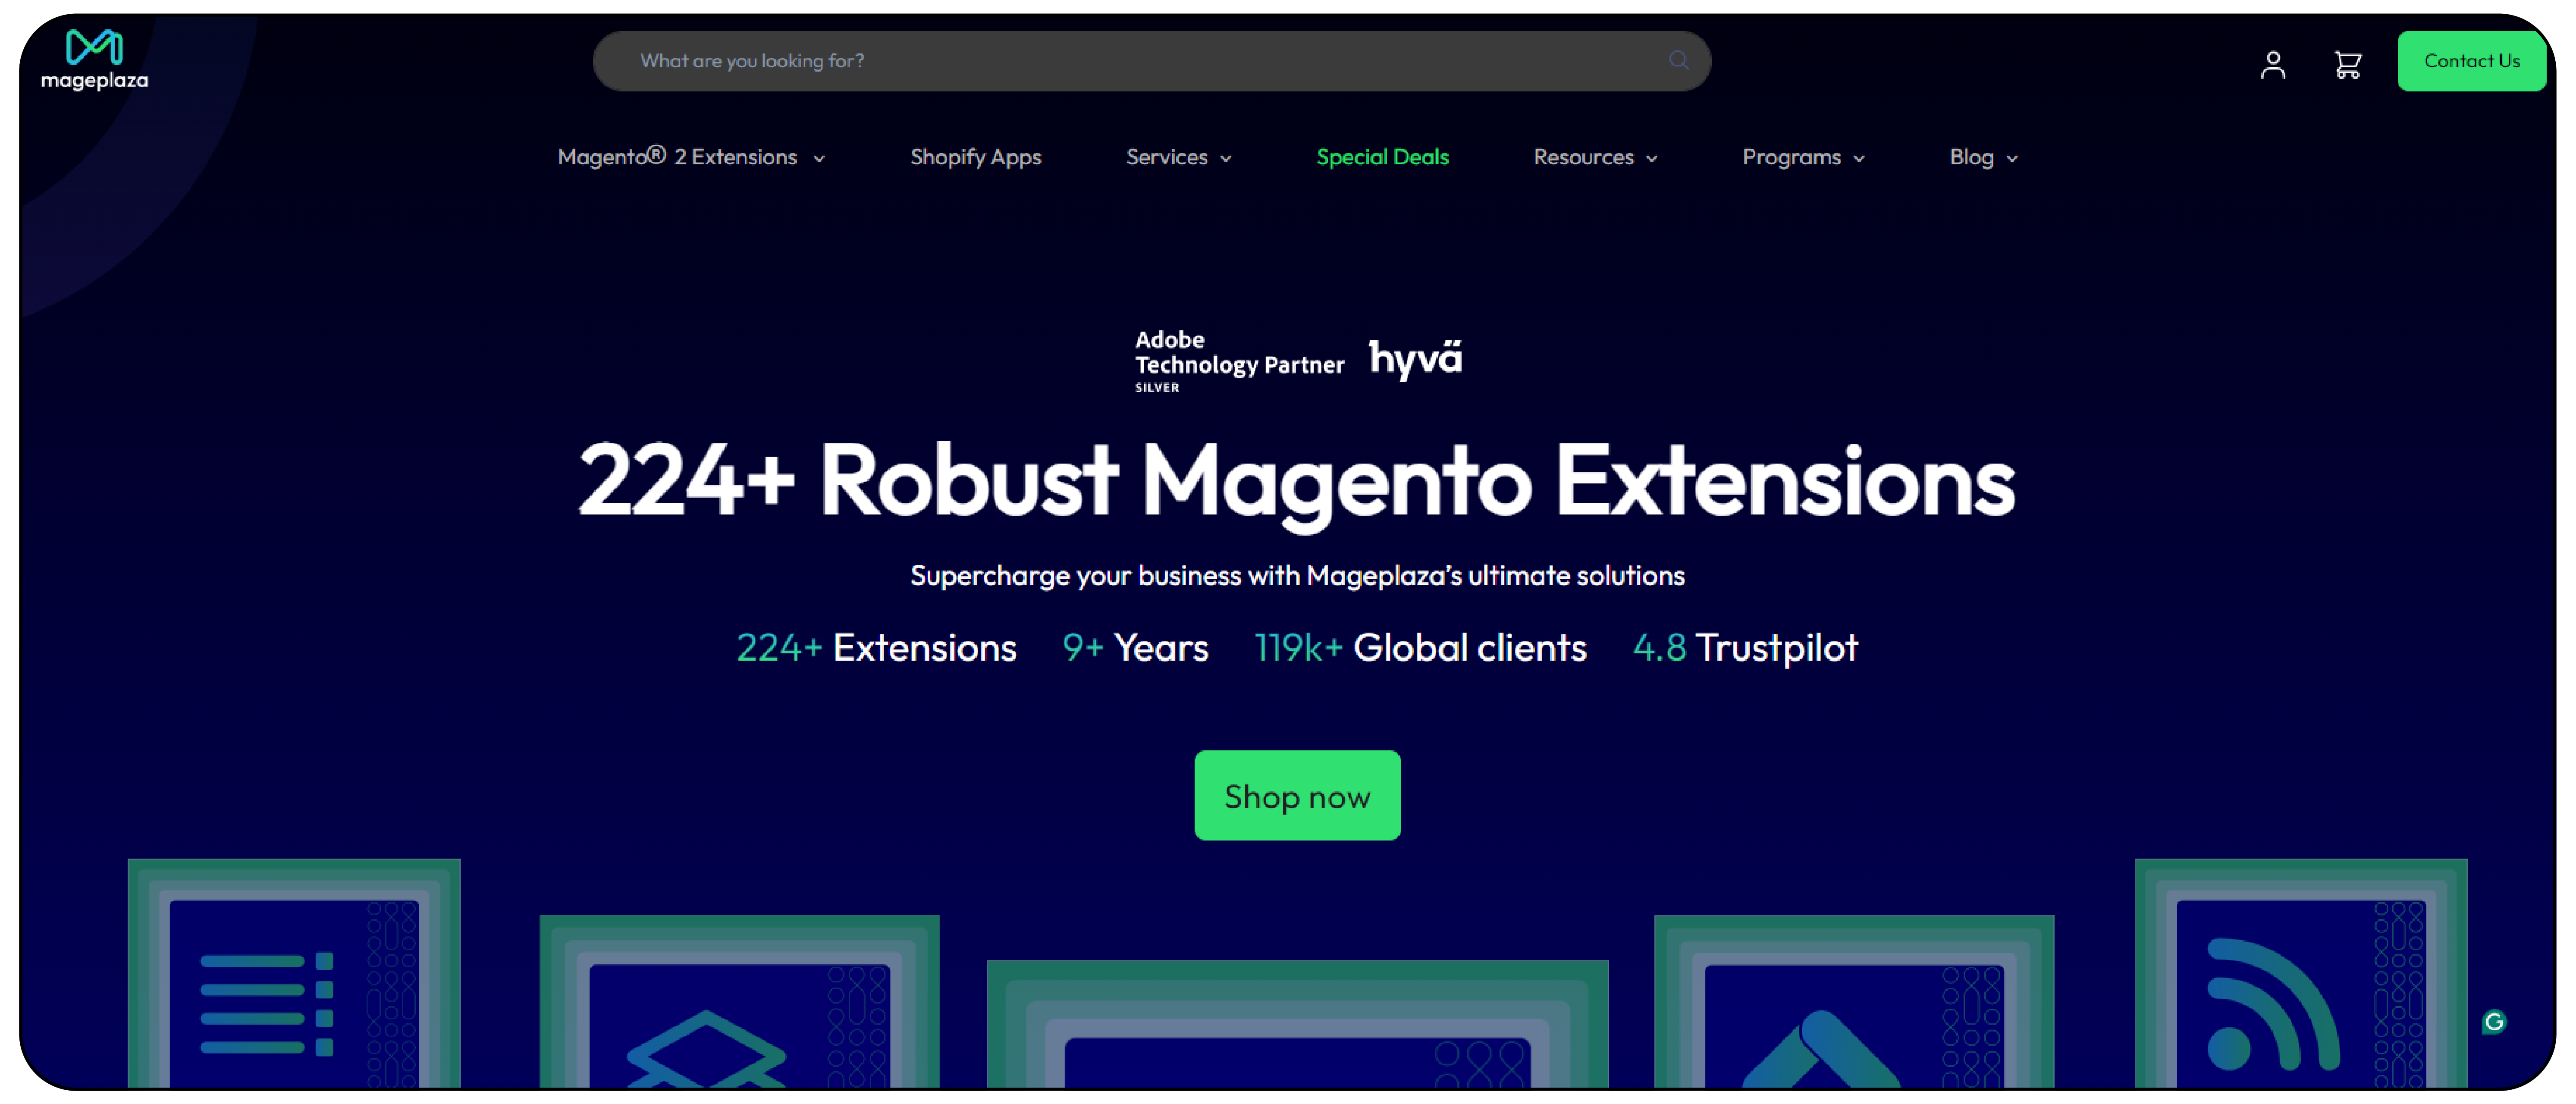Click the list-lines extension illustration card
This screenshot has height=1104, width=2576.
294,973
